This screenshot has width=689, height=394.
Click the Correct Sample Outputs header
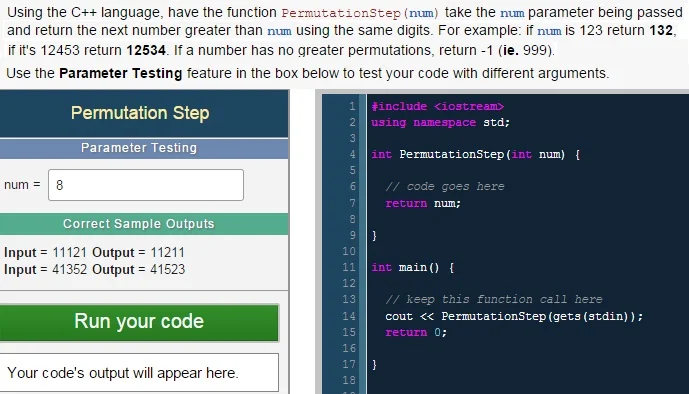pyautogui.click(x=139, y=224)
